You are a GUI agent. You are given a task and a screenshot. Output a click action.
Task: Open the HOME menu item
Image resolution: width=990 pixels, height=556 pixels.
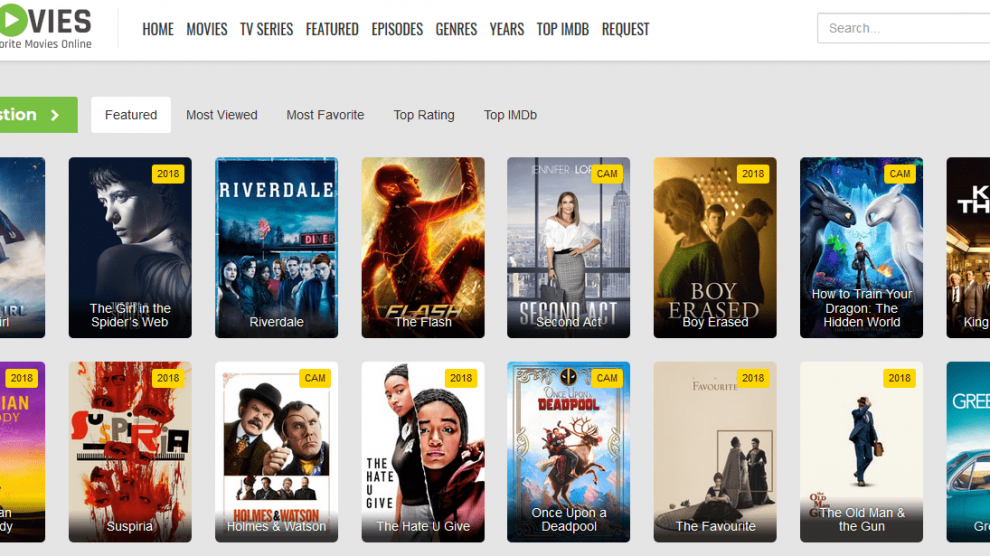158,29
